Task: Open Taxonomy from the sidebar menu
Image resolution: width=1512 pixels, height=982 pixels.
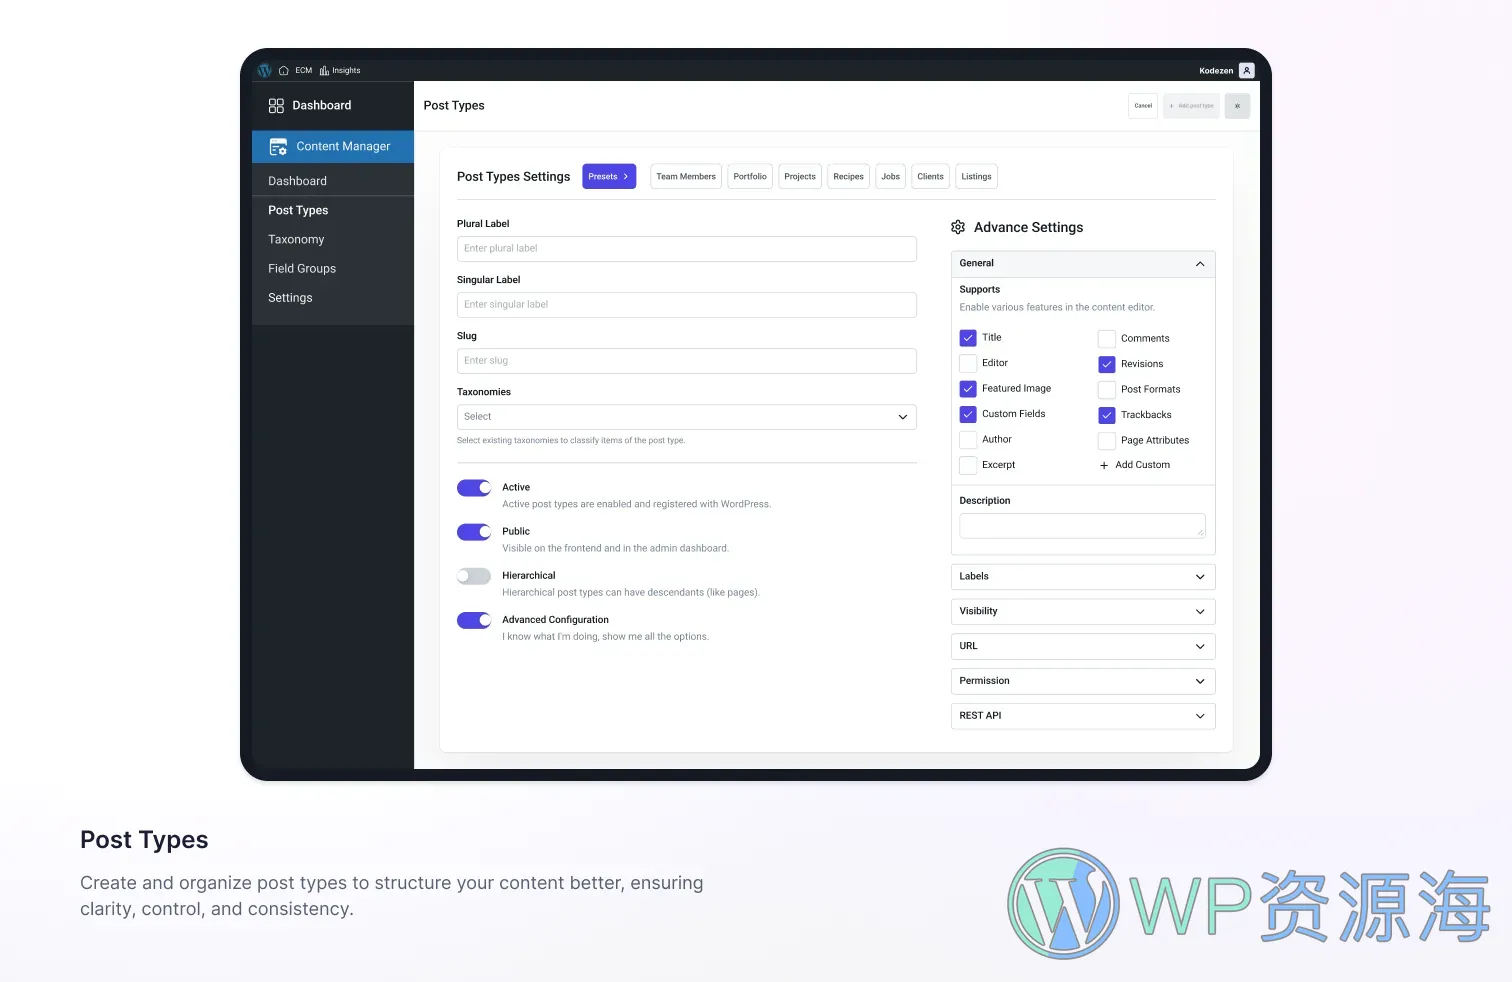Action: pyautogui.click(x=296, y=239)
